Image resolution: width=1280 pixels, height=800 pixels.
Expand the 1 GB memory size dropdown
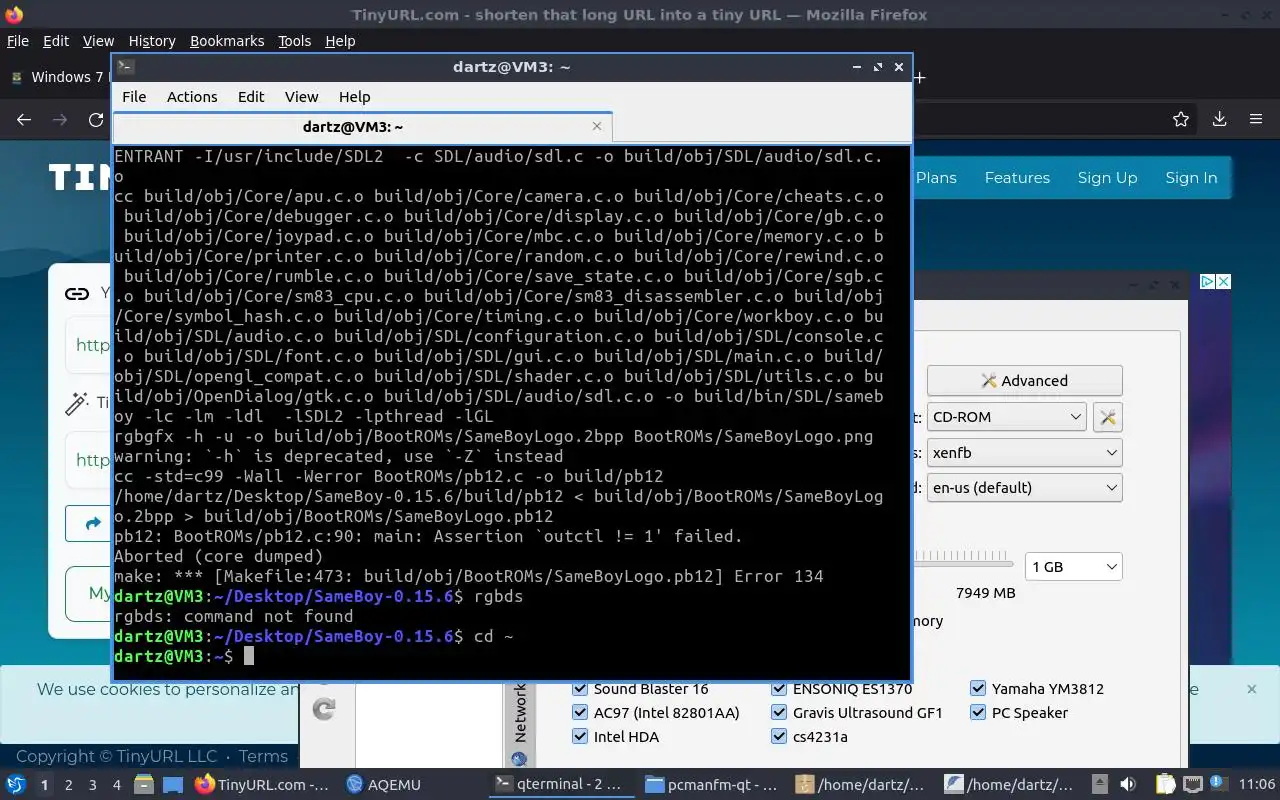point(1073,567)
